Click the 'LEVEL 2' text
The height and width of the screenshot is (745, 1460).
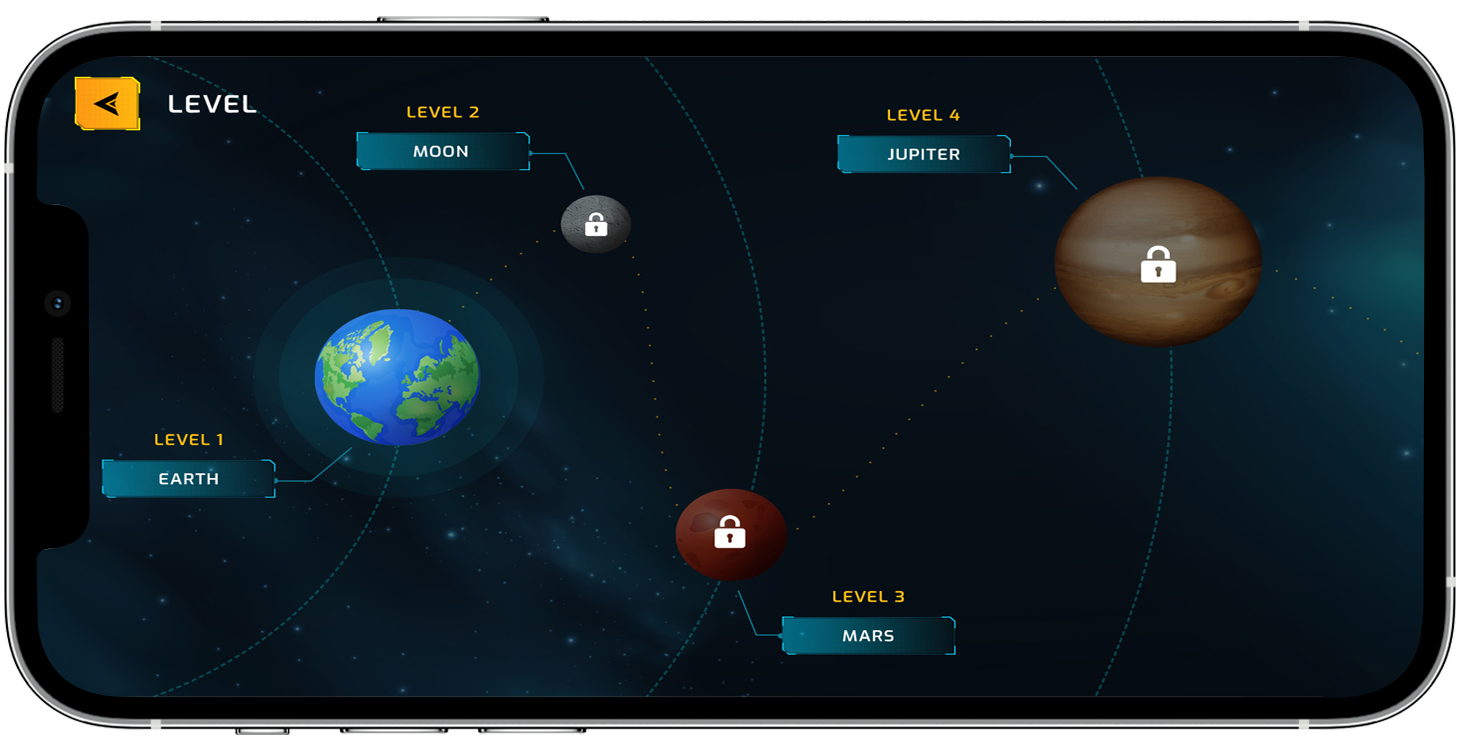tap(443, 112)
